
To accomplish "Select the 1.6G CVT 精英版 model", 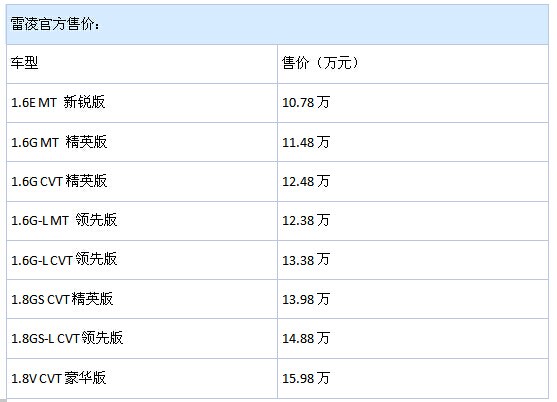I will tap(59, 181).
